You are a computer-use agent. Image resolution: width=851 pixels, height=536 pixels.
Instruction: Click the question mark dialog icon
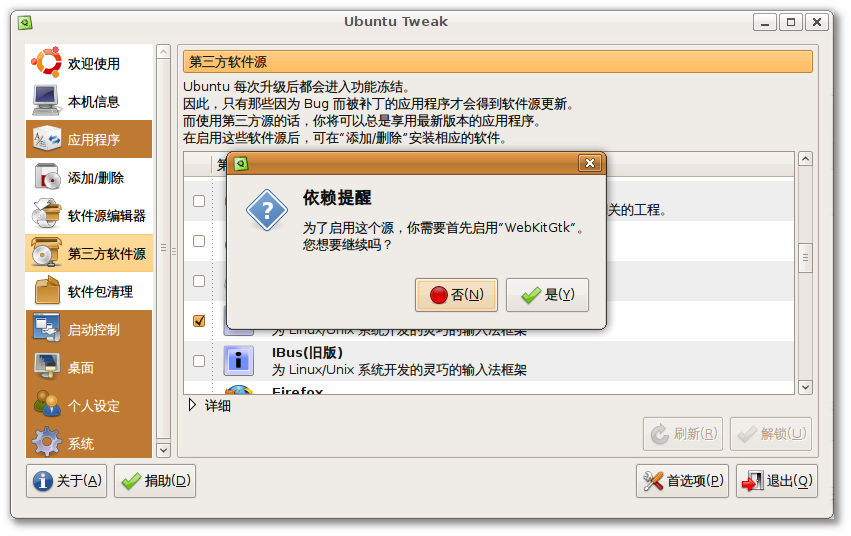point(266,210)
